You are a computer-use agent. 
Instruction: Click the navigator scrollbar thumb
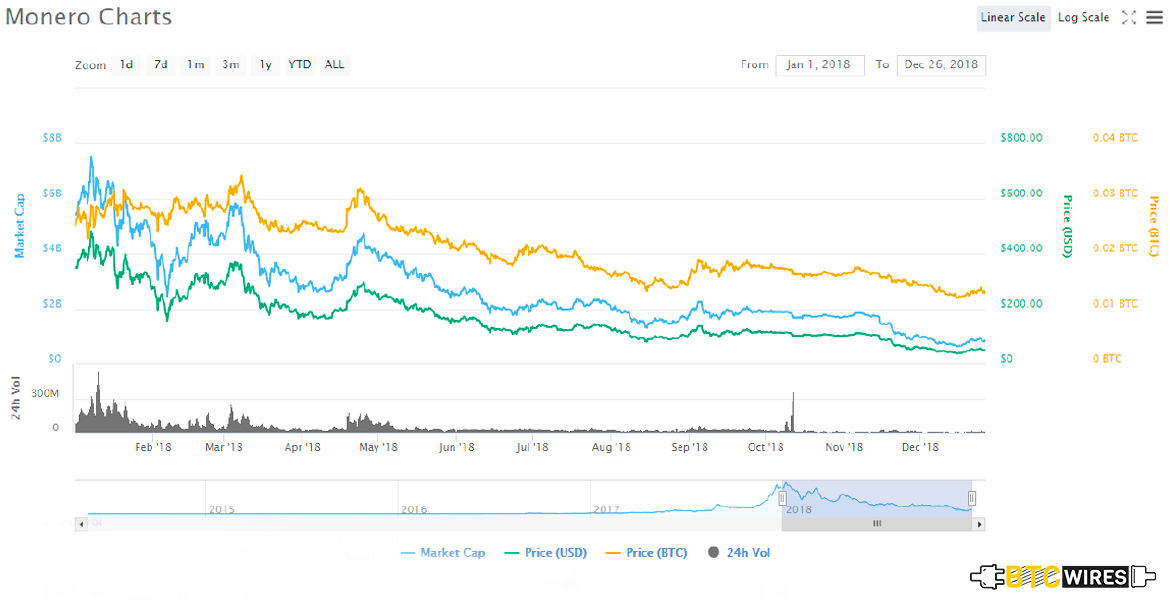[x=877, y=524]
